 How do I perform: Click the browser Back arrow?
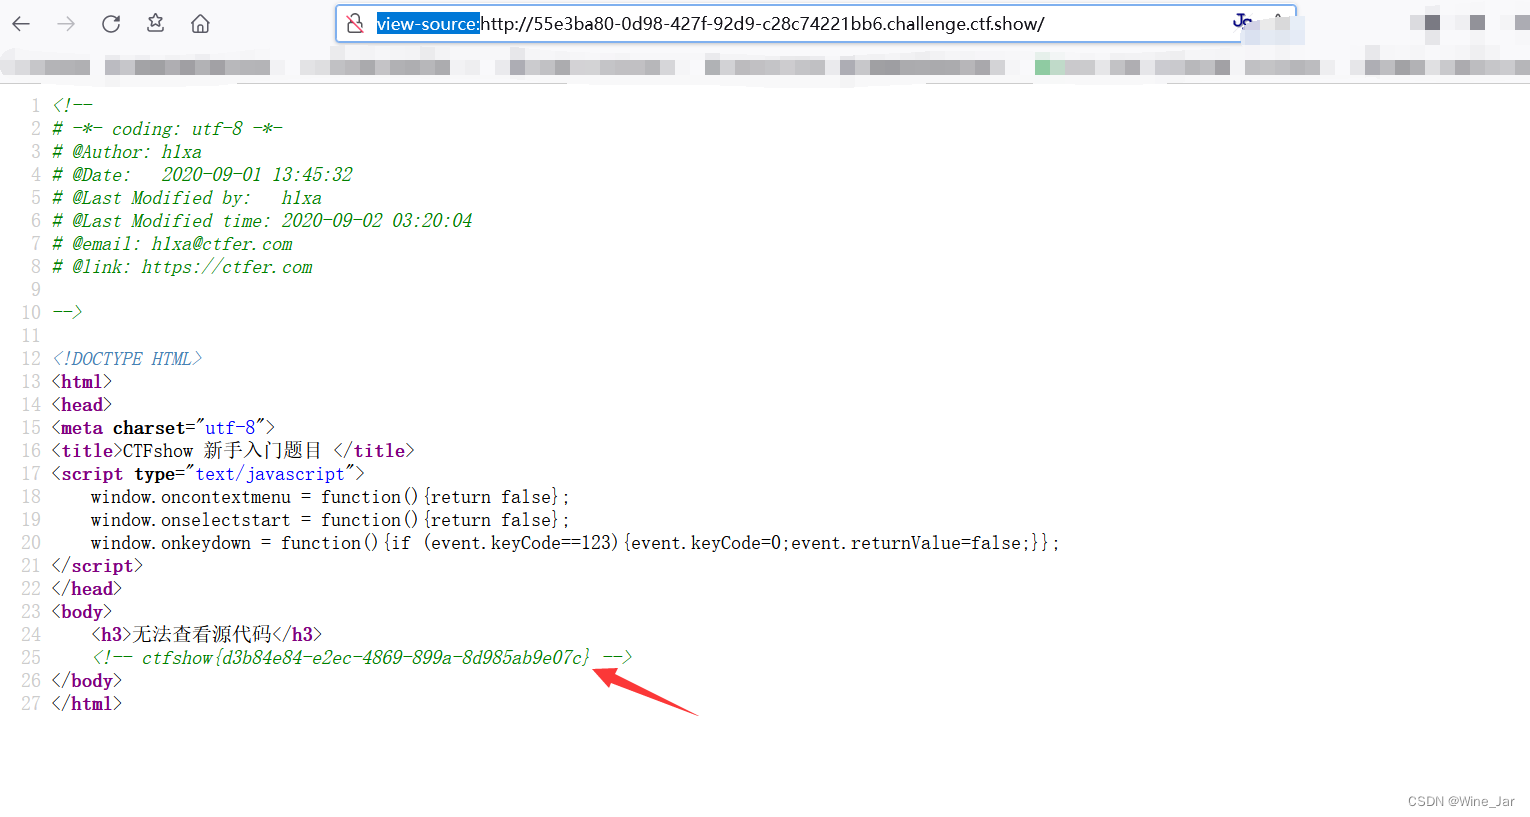21,24
